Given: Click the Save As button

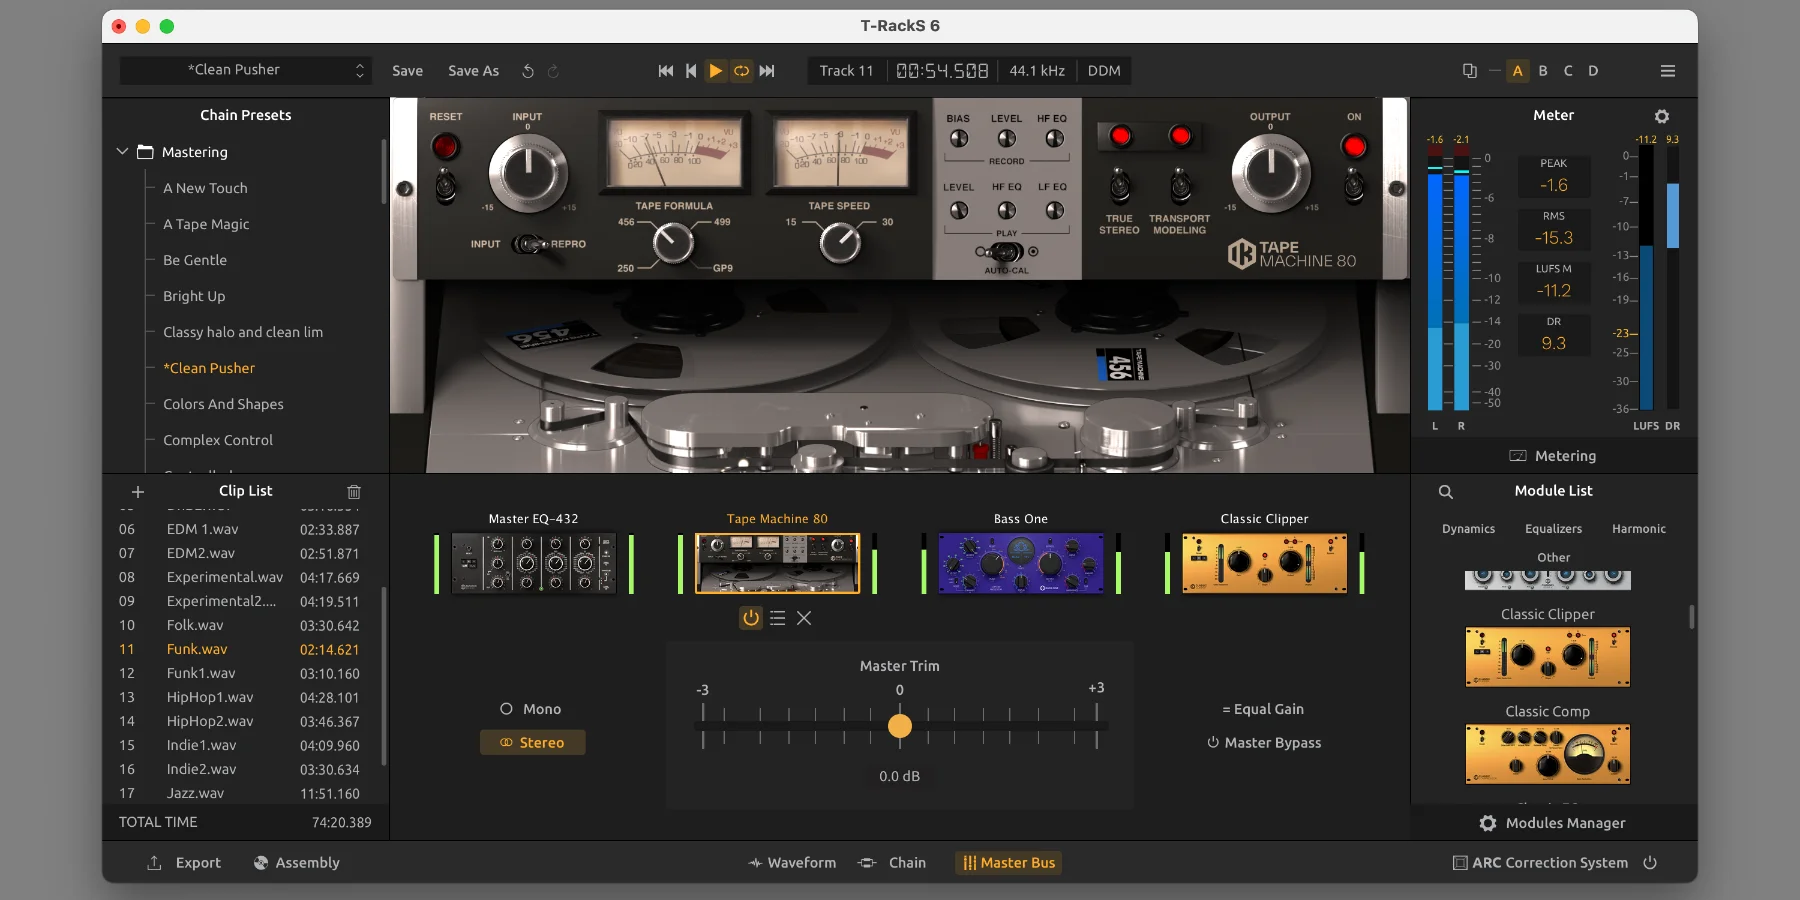Looking at the screenshot, I should 473,71.
